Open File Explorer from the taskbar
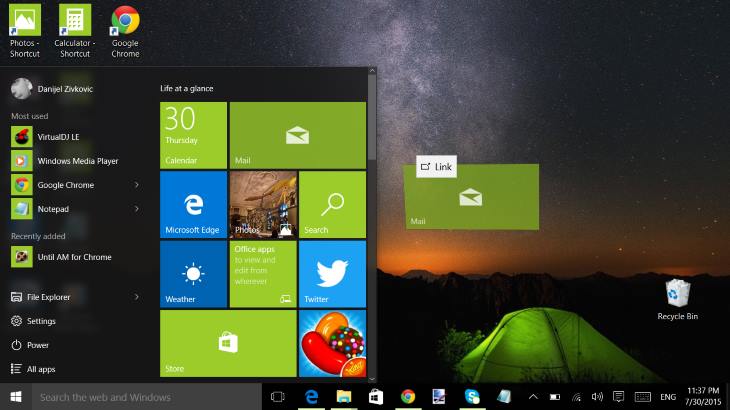Image resolution: width=730 pixels, height=410 pixels. coord(344,397)
